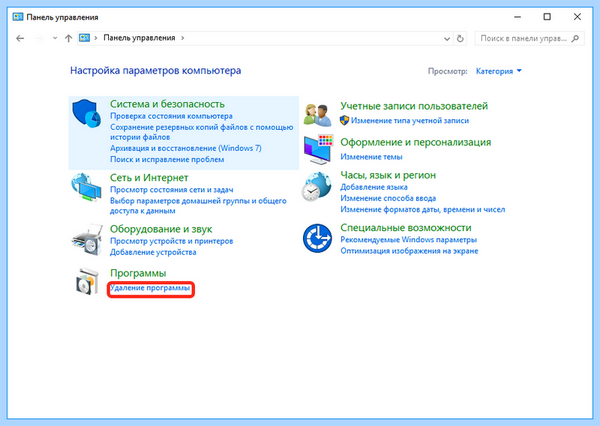
Task: Open Программы heading
Action: click(x=138, y=273)
